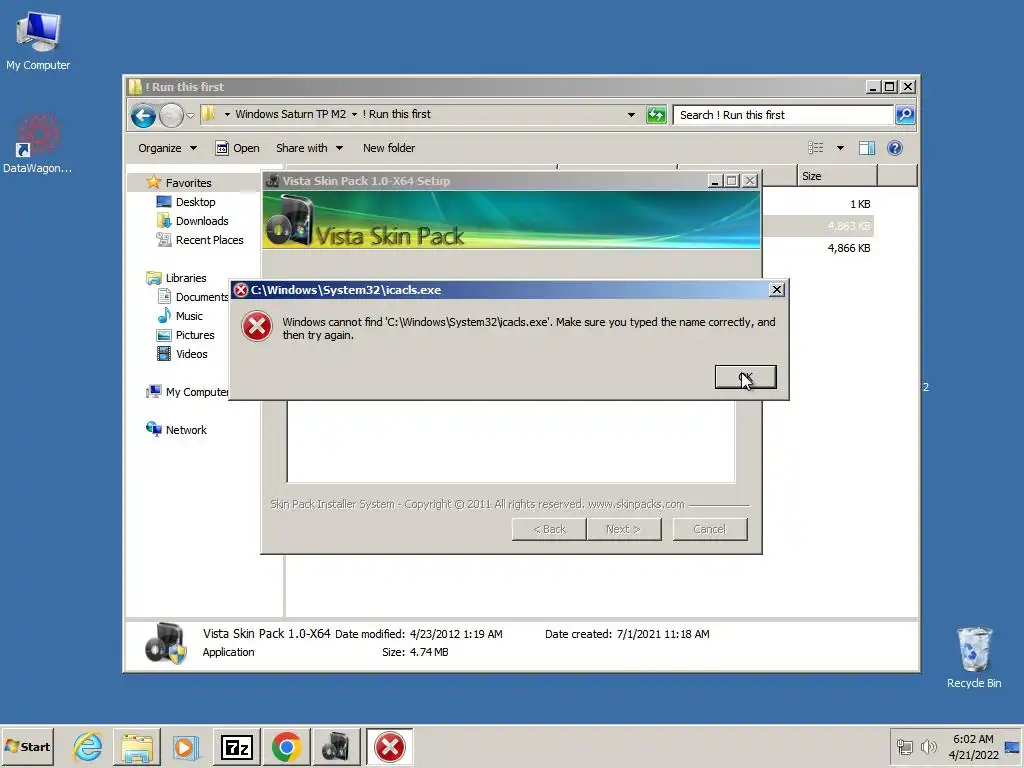The height and width of the screenshot is (768, 1024).
Task: Open Windows Explorer from the taskbar
Action: (136, 746)
